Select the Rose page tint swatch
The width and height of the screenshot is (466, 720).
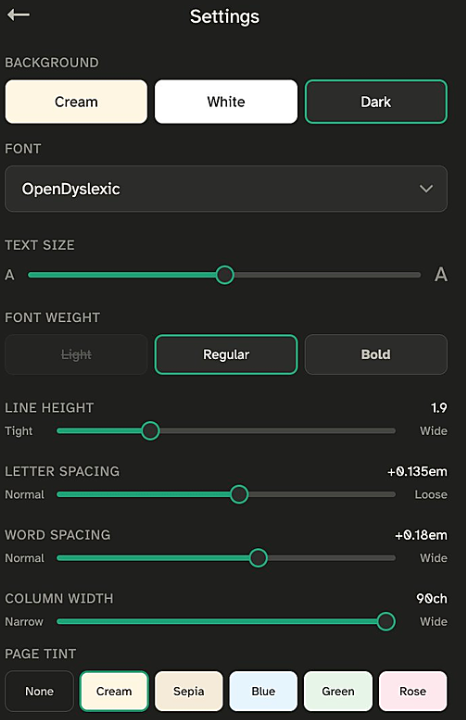pyautogui.click(x=413, y=691)
